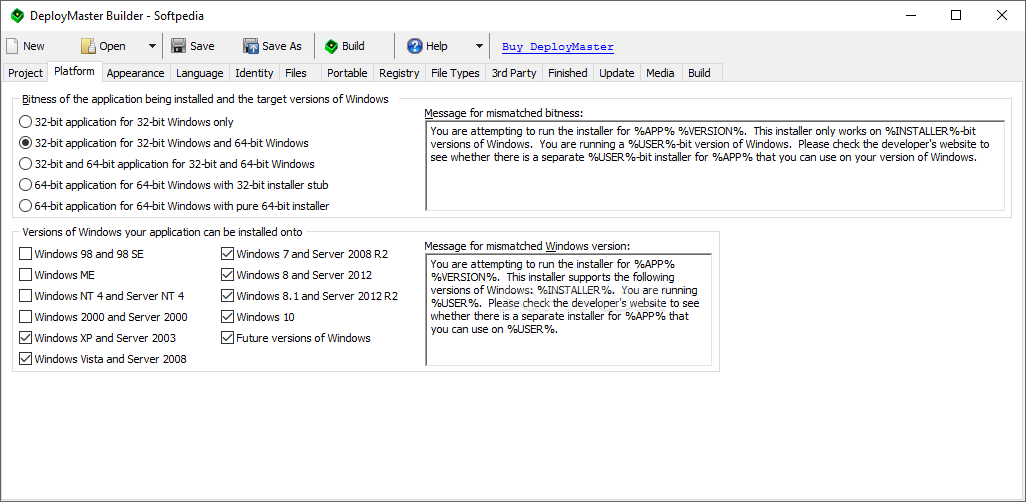
Task: Enable Windows 98 and 98 SE checkbox
Action: [x=26, y=254]
